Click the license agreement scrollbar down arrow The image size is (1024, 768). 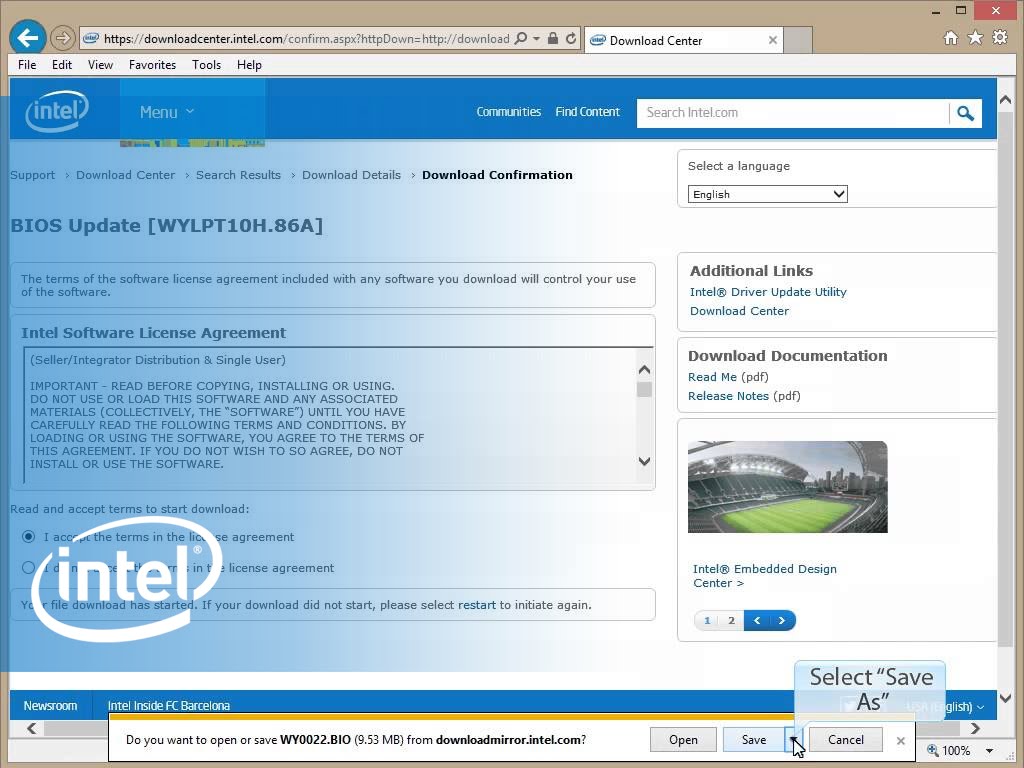click(644, 461)
